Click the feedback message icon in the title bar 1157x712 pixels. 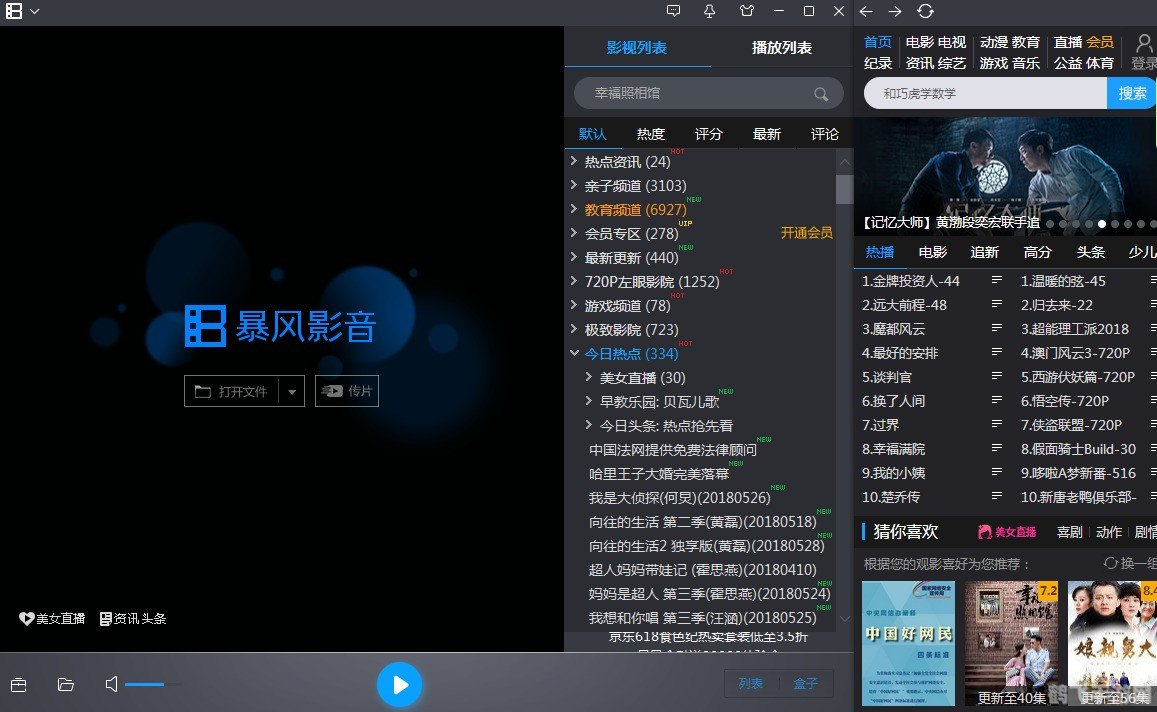click(x=673, y=11)
